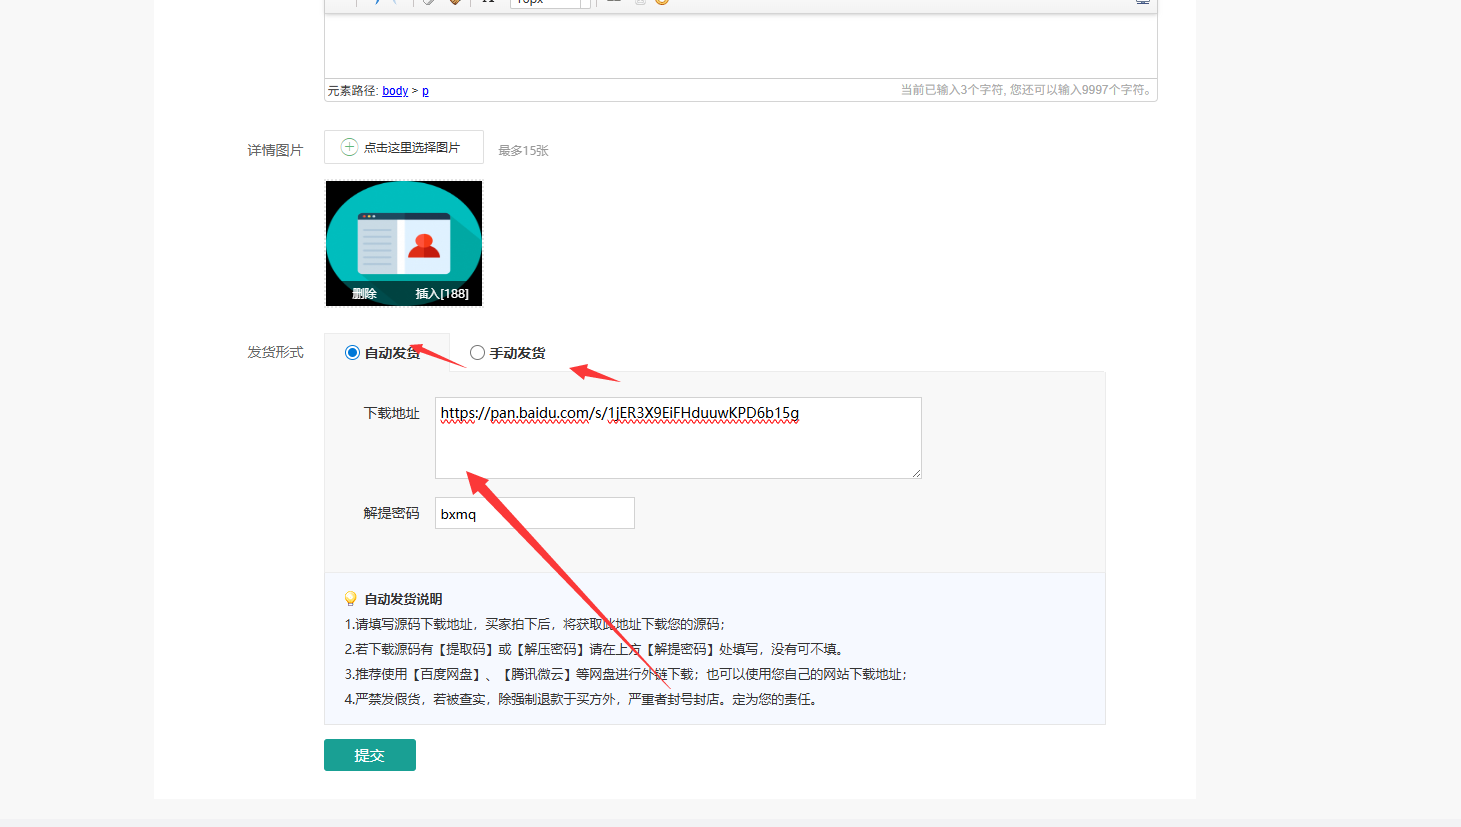1461x827 pixels.
Task: Click the 下载地址 field label
Action: 391,413
